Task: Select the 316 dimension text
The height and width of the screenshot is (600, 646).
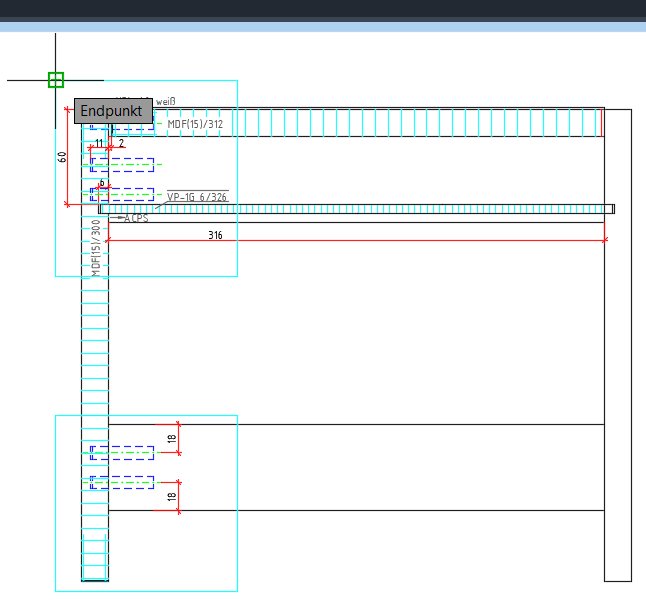Action: pyautogui.click(x=215, y=236)
